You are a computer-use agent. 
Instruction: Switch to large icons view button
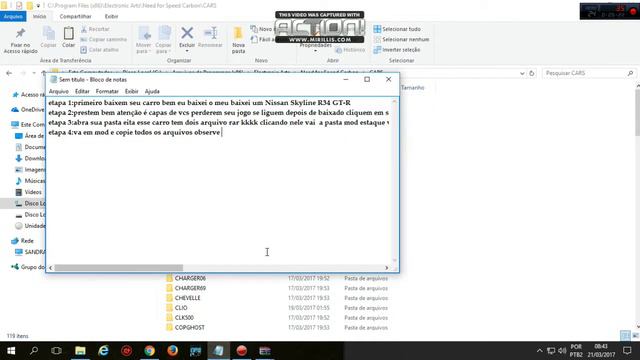(635, 336)
